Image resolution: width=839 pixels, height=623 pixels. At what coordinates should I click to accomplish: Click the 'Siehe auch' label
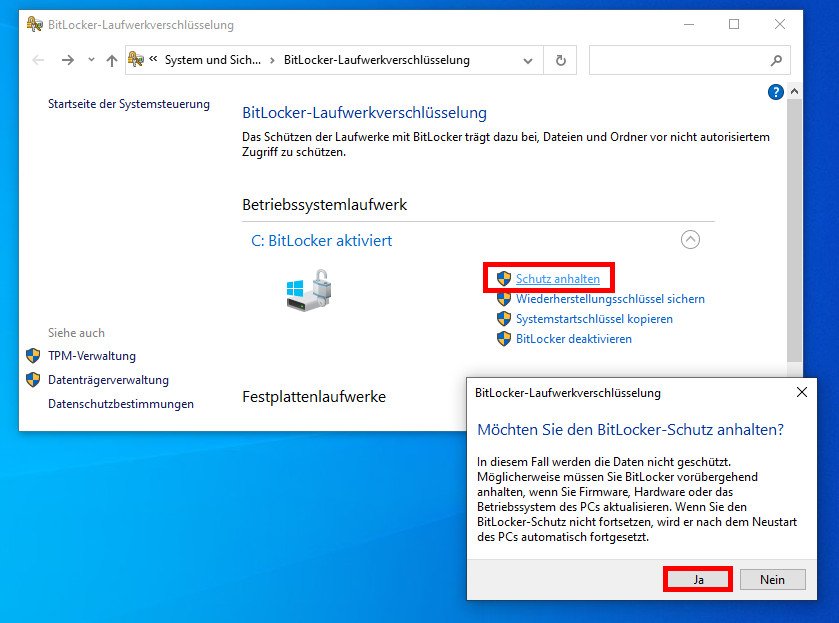tap(77, 333)
